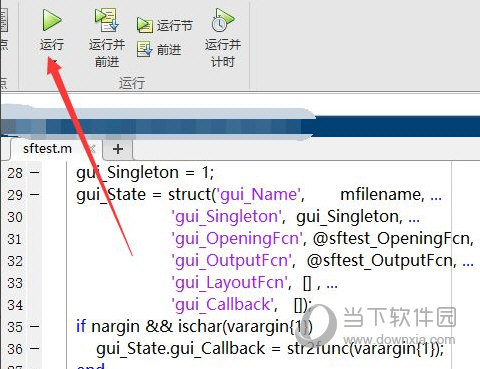Set breakpoint dash on line 28
This screenshot has width=480, height=369.
tap(34, 173)
